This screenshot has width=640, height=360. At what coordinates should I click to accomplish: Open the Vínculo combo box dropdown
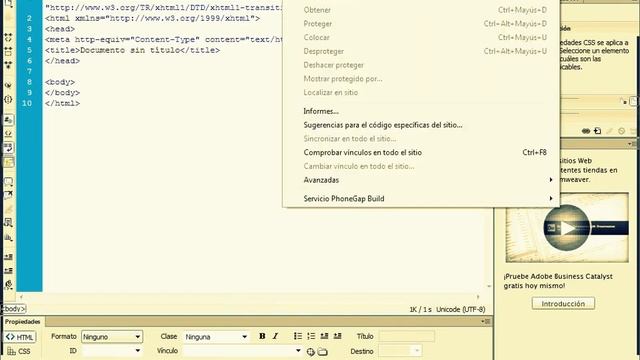(298, 351)
